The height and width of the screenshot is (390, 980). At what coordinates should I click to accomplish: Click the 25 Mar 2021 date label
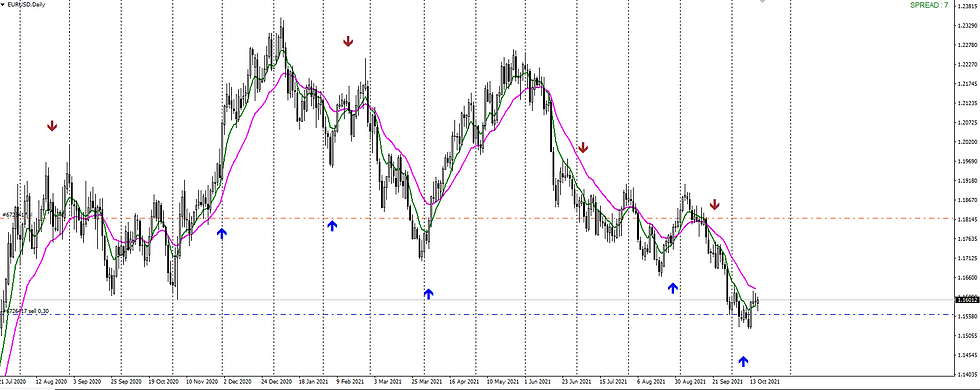427,380
